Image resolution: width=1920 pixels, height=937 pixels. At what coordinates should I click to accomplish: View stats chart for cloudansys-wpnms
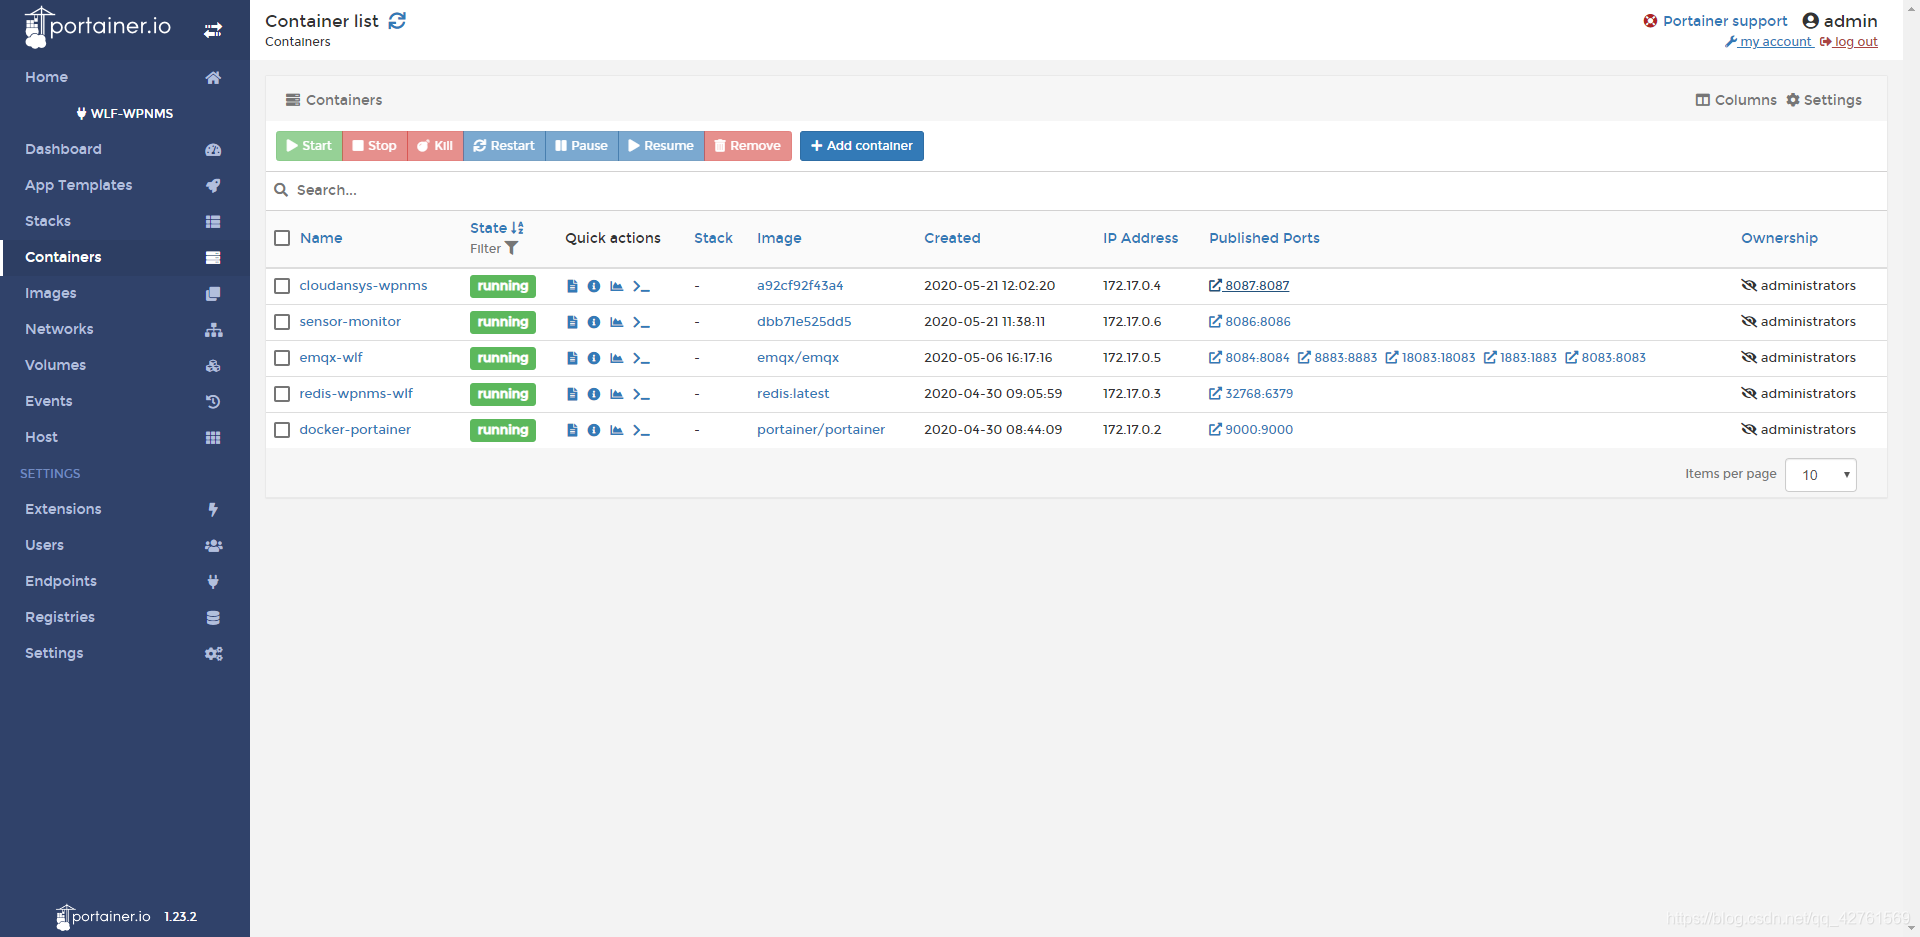617,286
